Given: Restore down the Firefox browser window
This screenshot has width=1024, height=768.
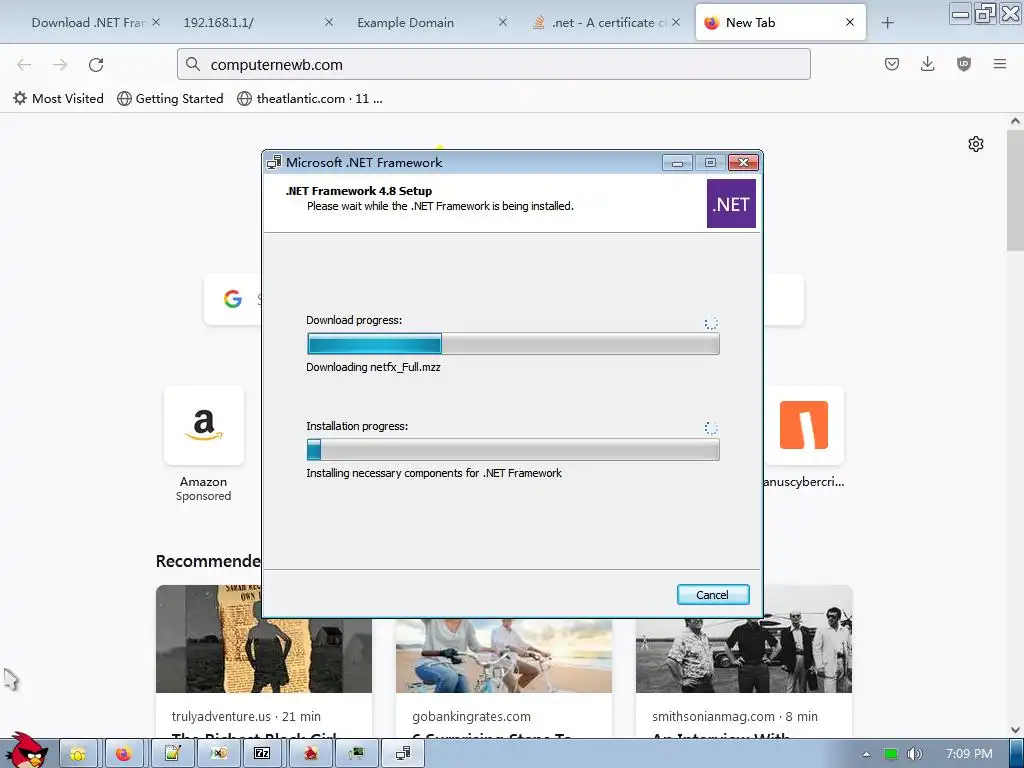Looking at the screenshot, I should (x=984, y=13).
